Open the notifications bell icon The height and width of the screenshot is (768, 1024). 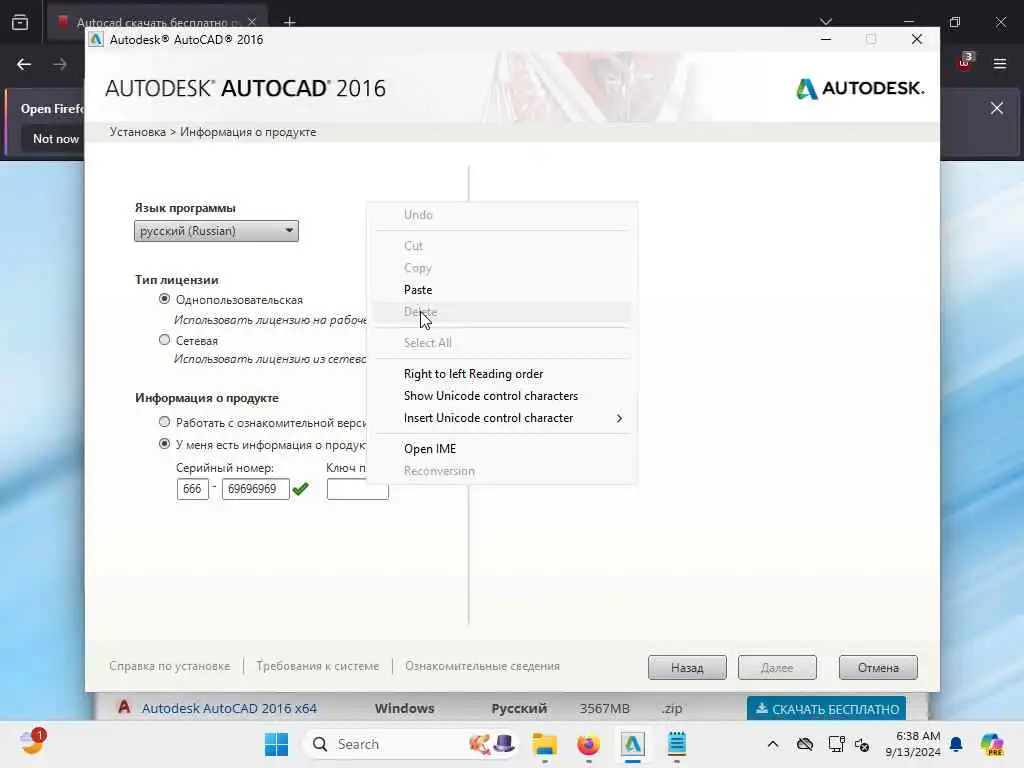pos(956,744)
